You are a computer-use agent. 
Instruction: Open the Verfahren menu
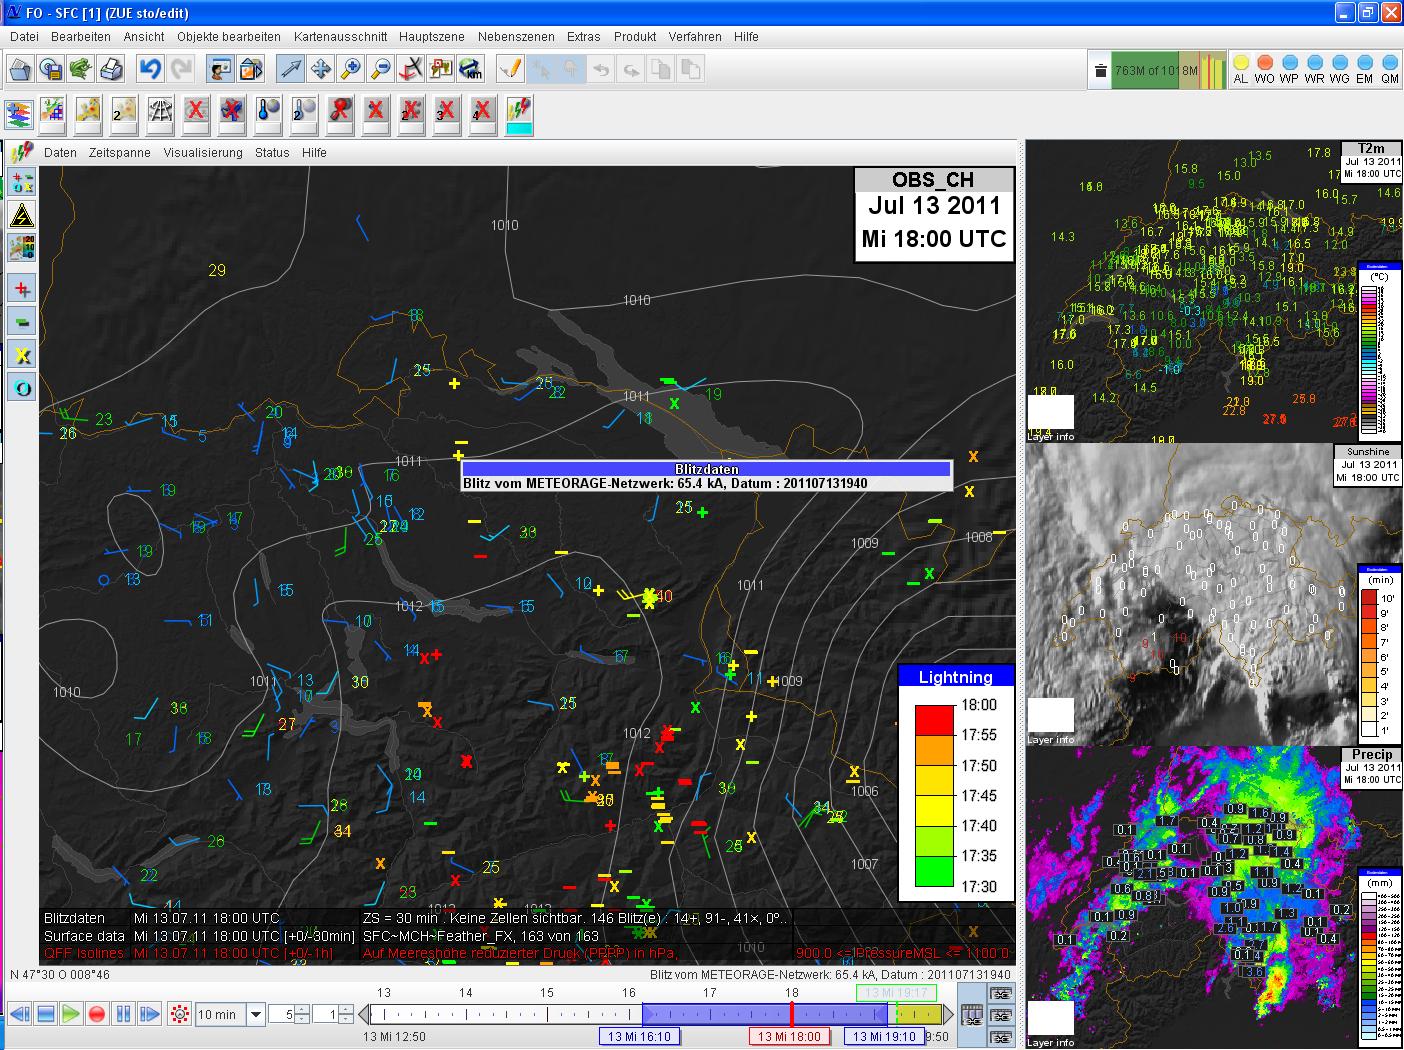695,37
